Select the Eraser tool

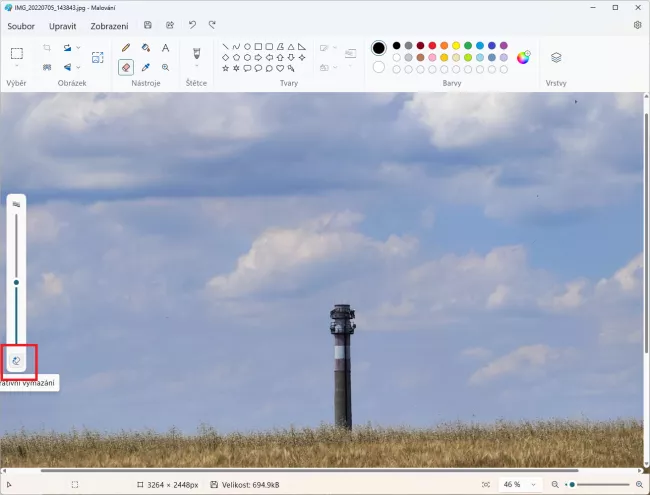coord(126,67)
